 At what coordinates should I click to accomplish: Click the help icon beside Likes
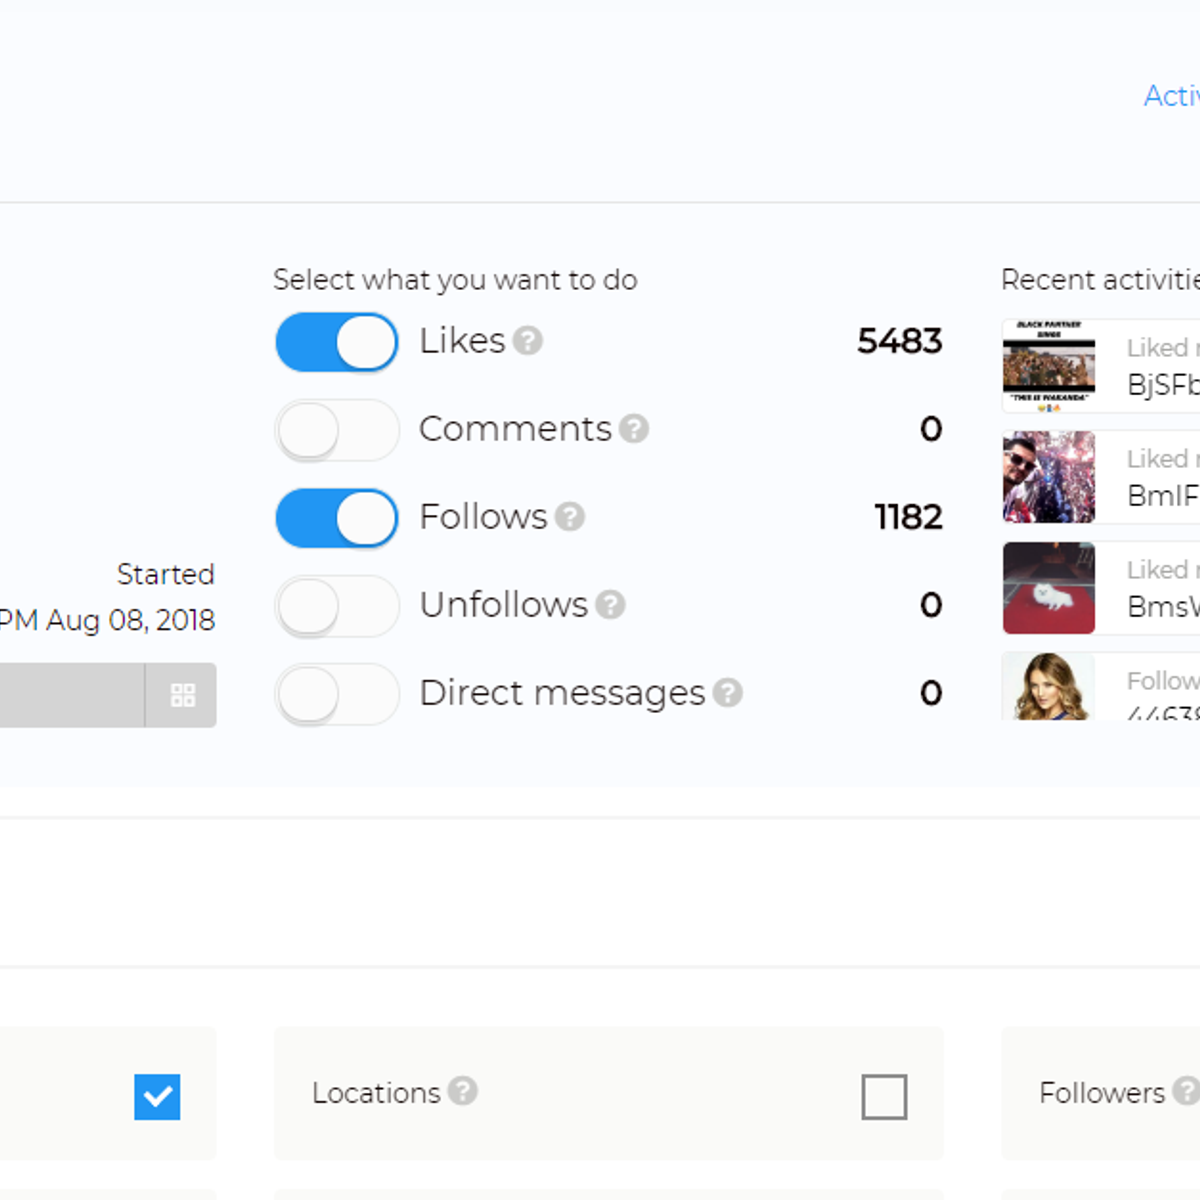pos(528,341)
